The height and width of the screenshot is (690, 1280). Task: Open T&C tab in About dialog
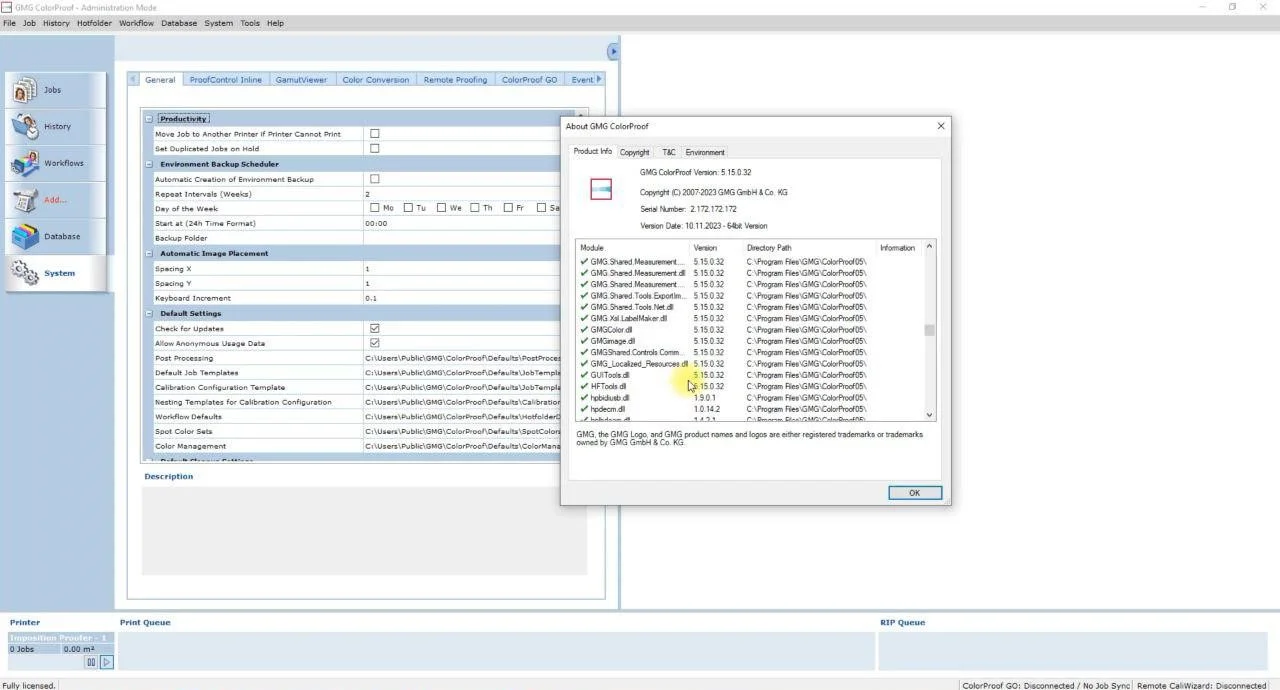[x=668, y=152]
